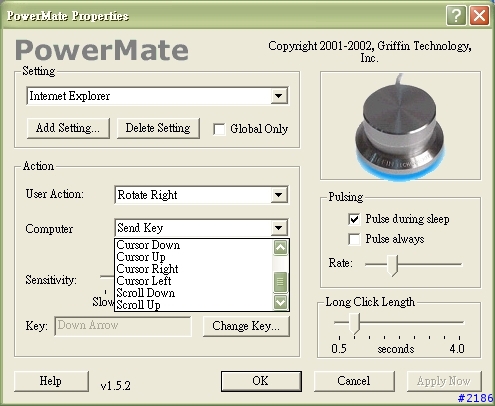Click the pulsing Rate slider handle

click(393, 265)
